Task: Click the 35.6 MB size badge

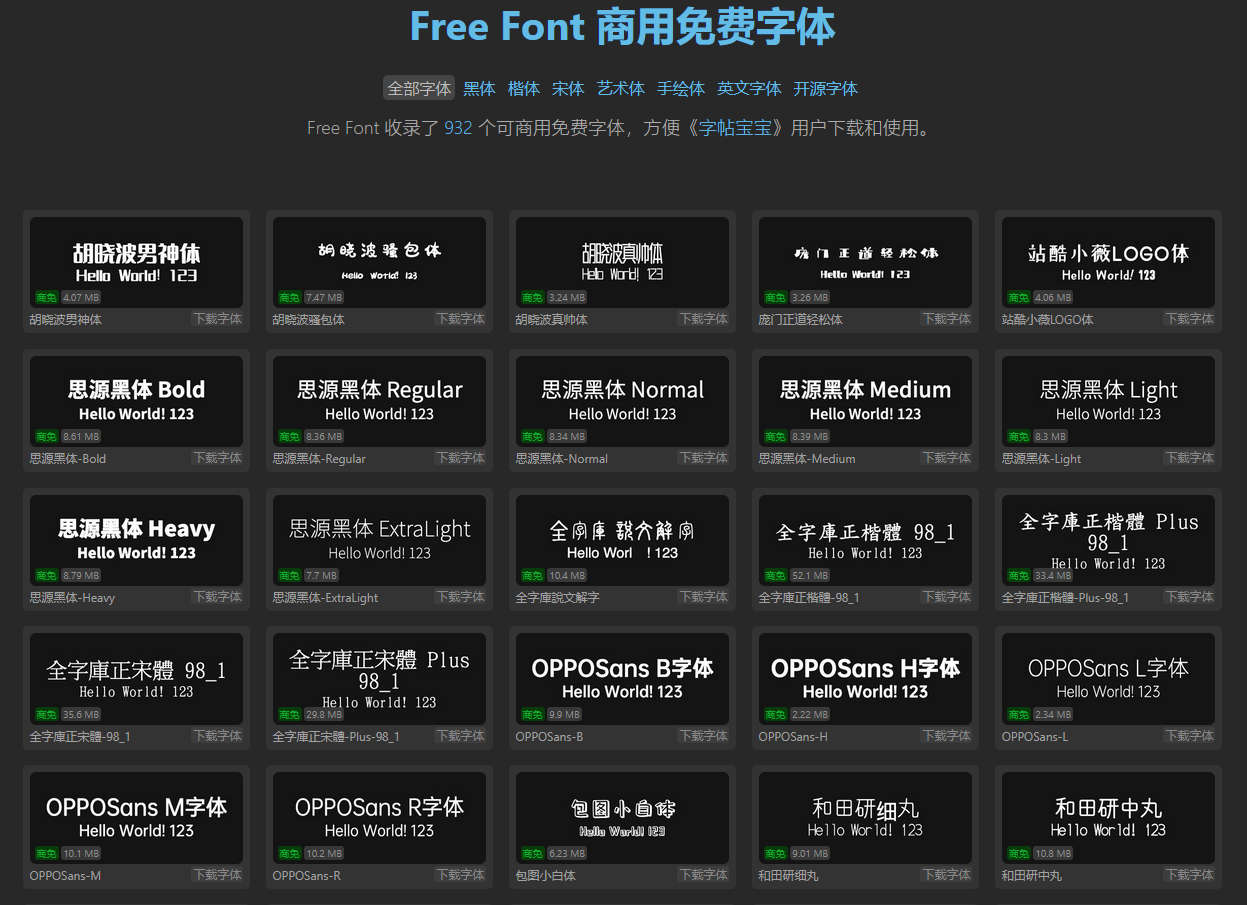Action: (80, 715)
